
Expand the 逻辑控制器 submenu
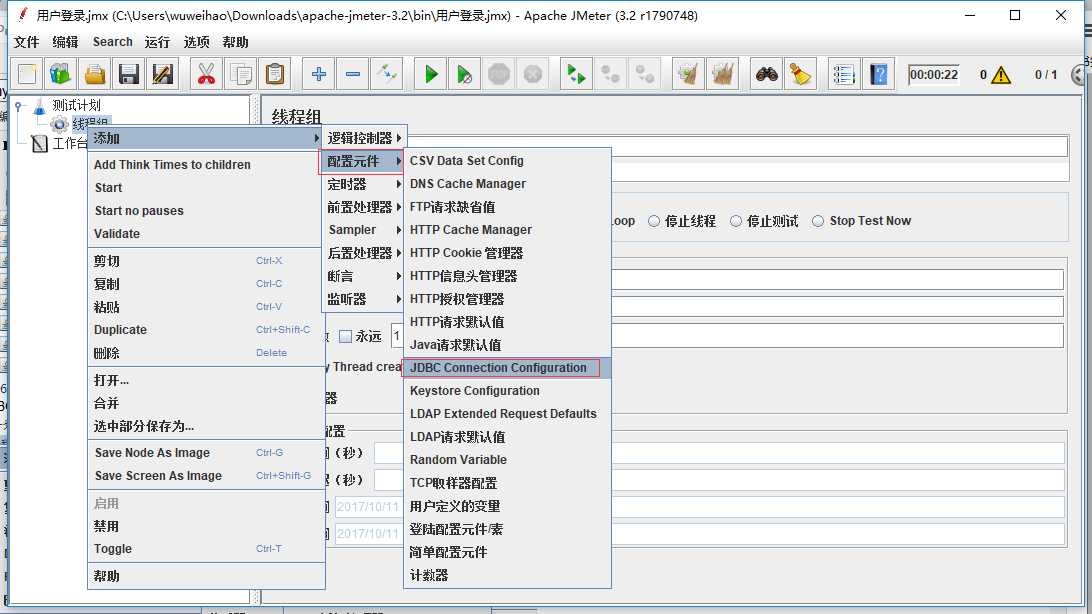363,138
